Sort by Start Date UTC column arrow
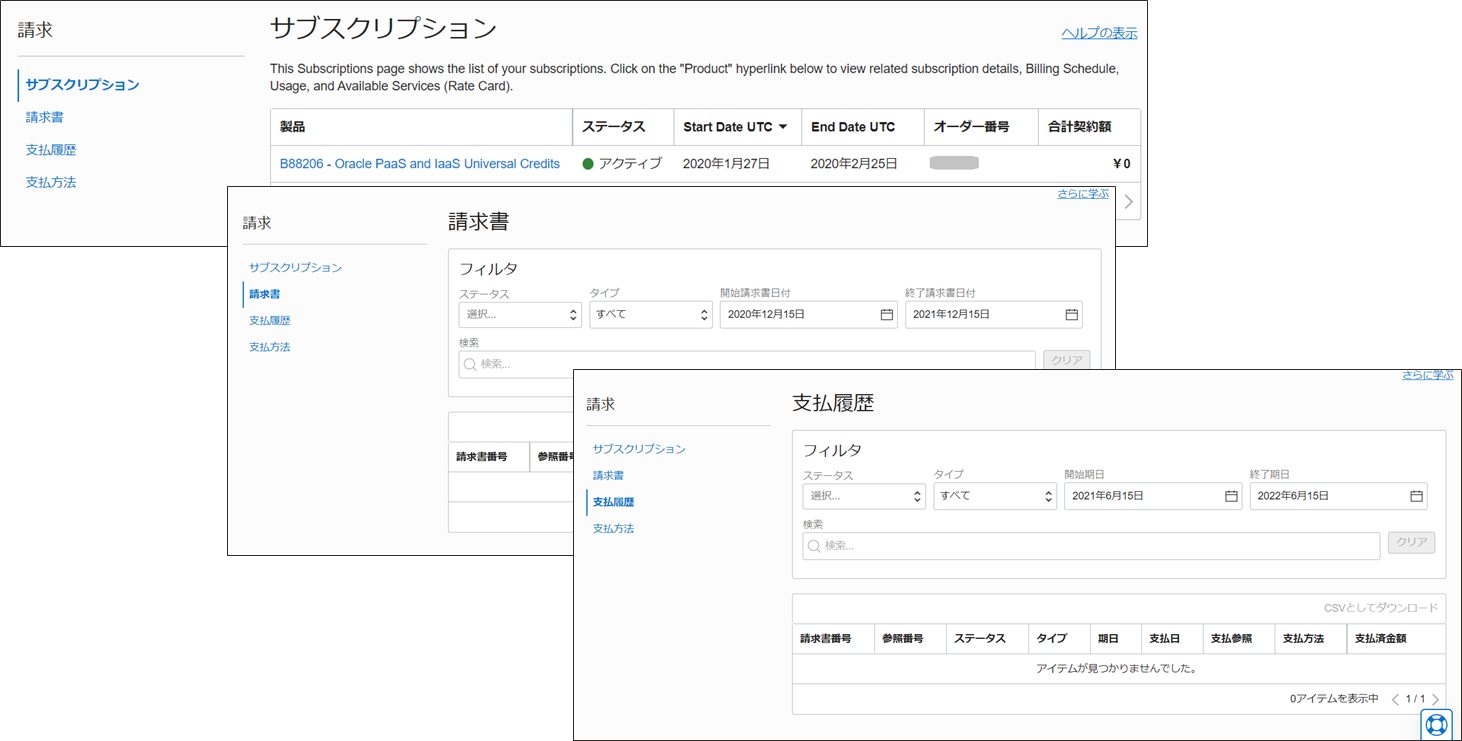Viewport: 1462px width, 741px height. [783, 127]
